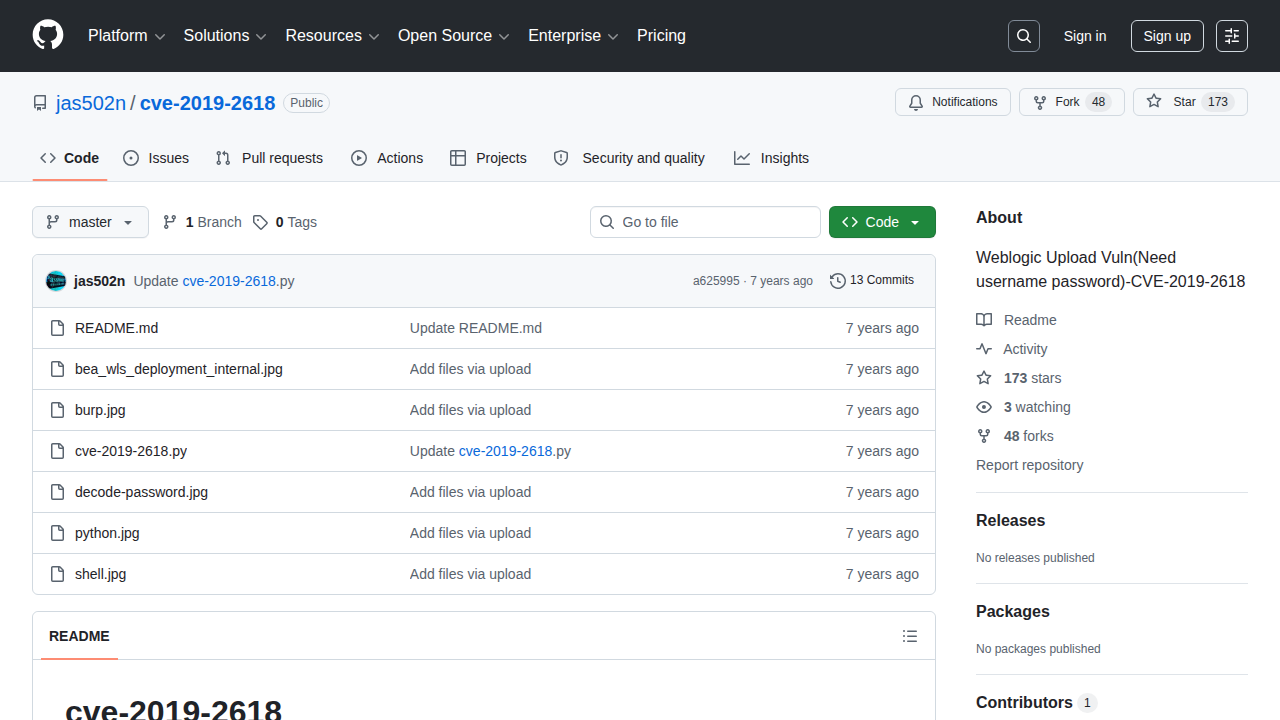Click the branch icon beside 1 Branch
Screen dimensions: 1280x720
point(170,222)
